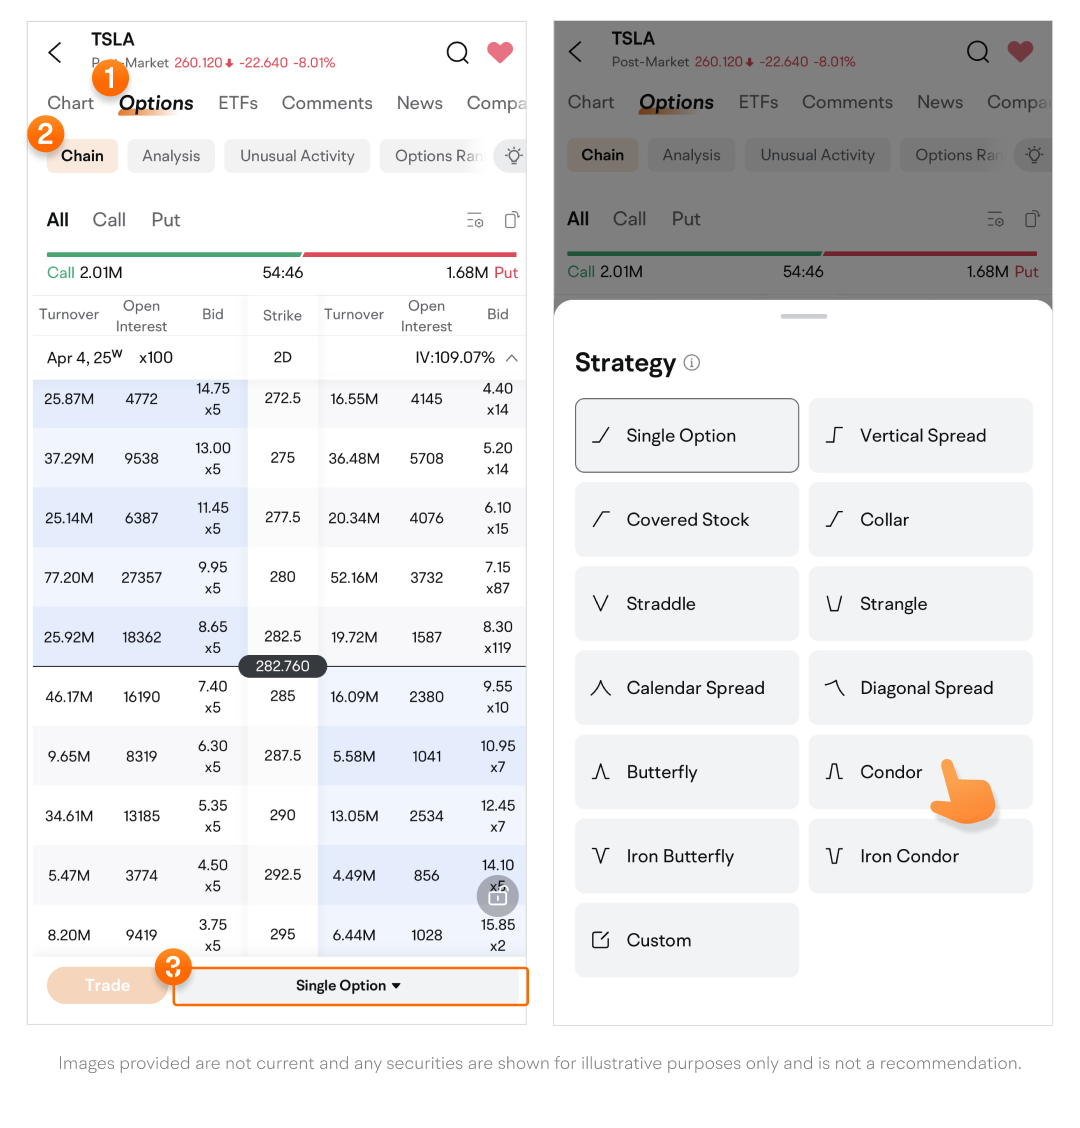Tap the copy icon above the chain

[x=511, y=220]
